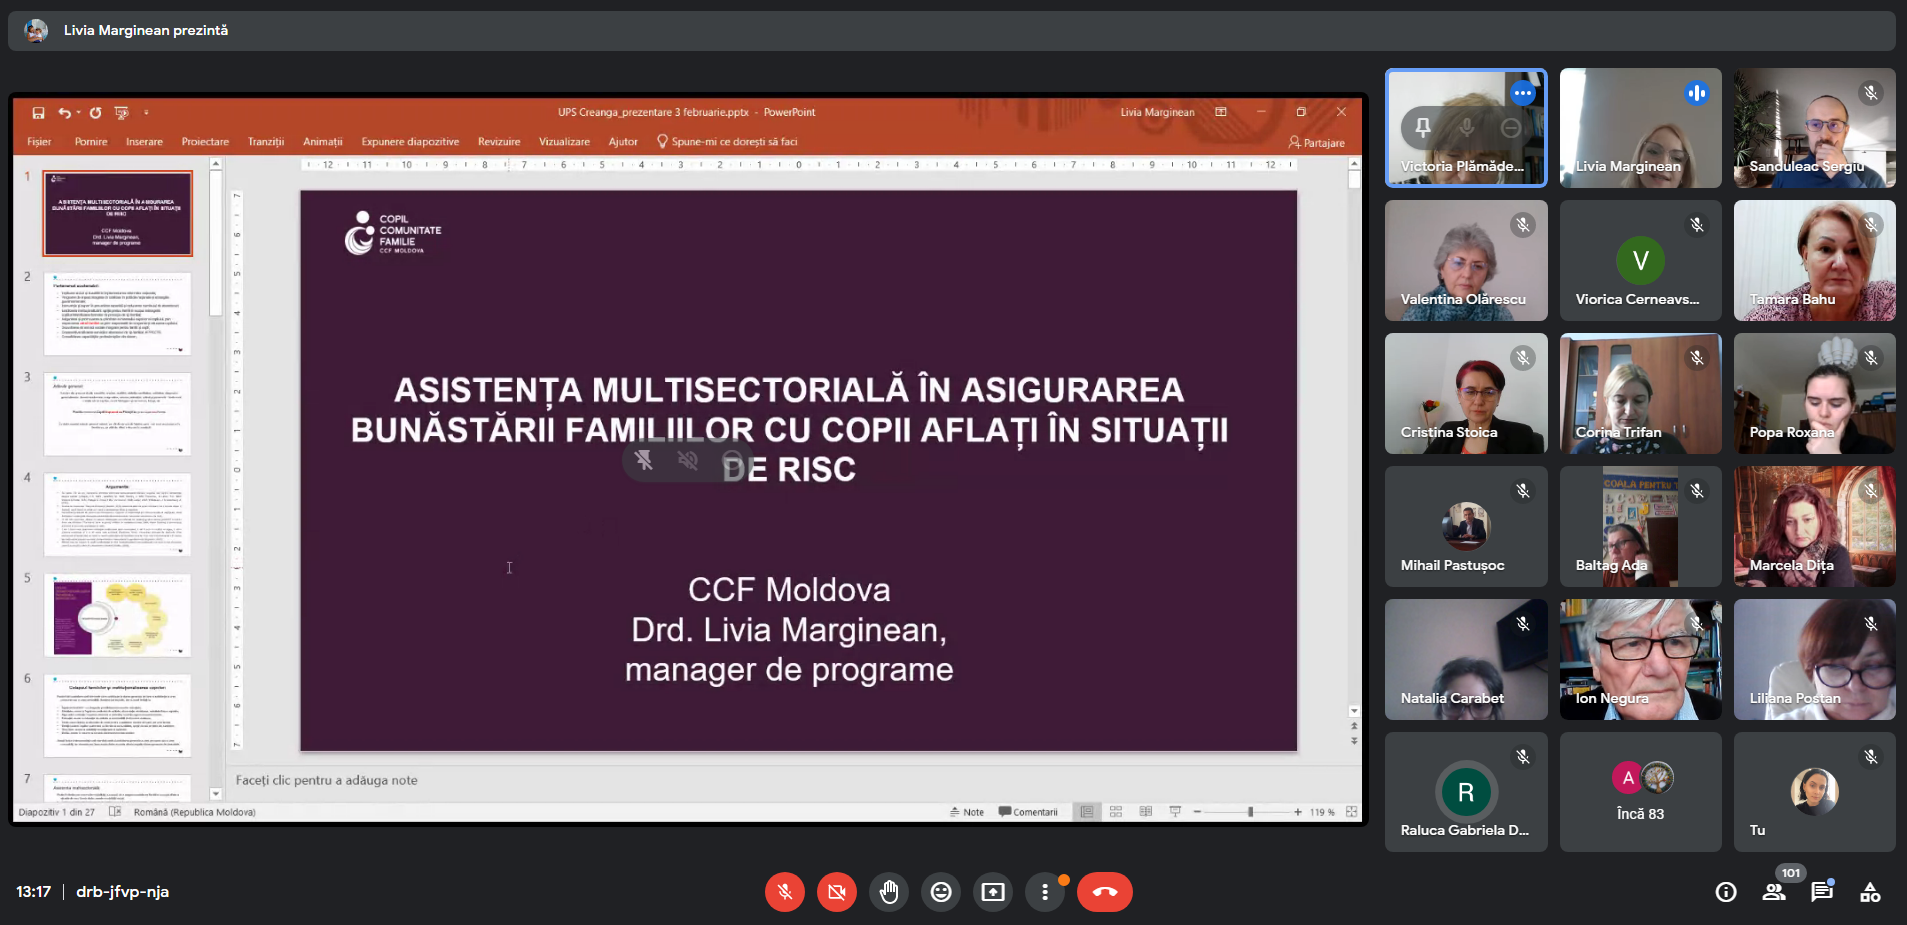Expand the 'Încă 83' participants tile
1907x925 pixels.
[1640, 792]
